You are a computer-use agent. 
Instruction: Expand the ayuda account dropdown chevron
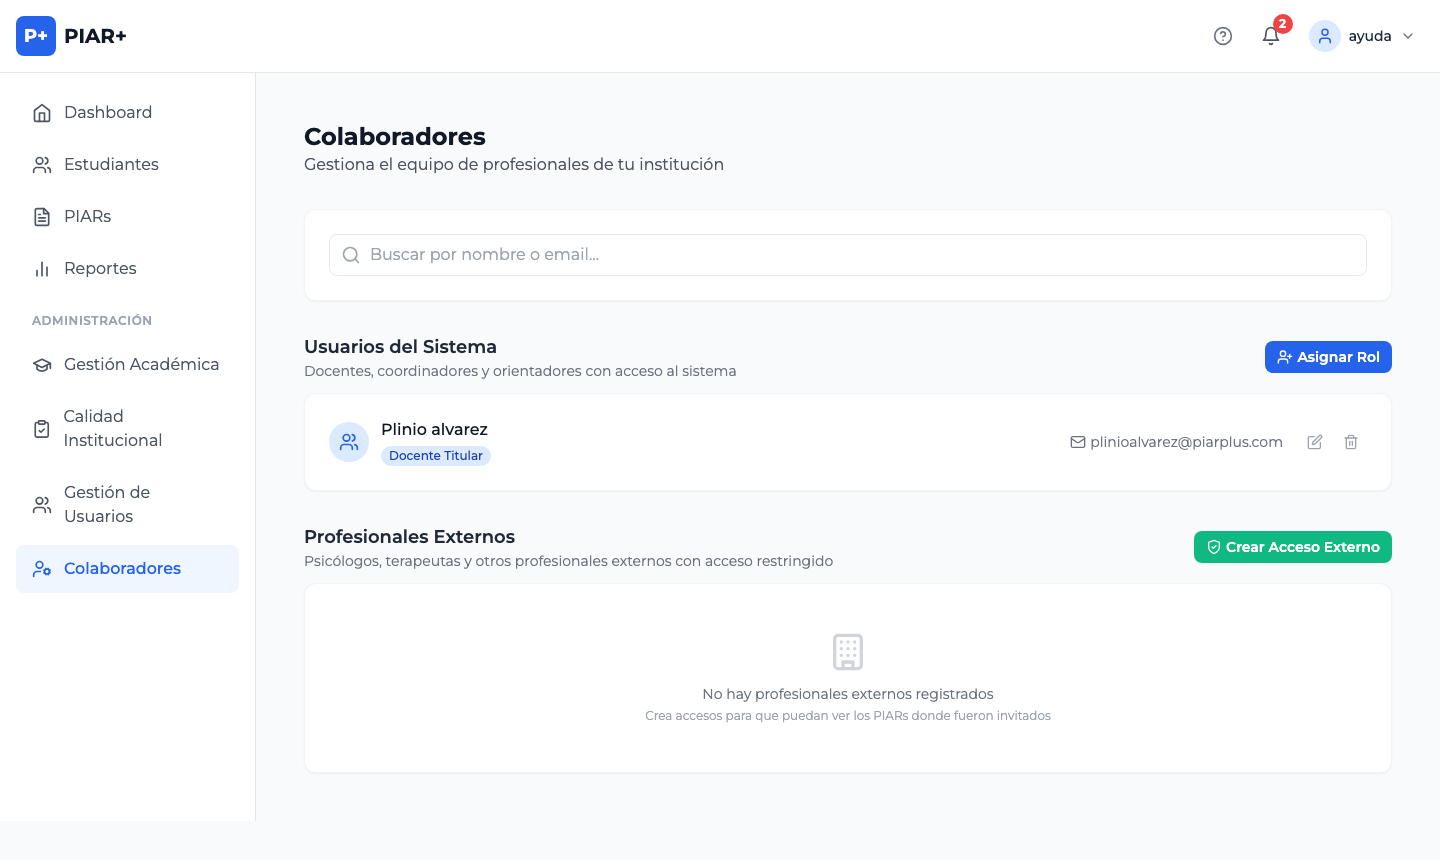click(x=1408, y=36)
